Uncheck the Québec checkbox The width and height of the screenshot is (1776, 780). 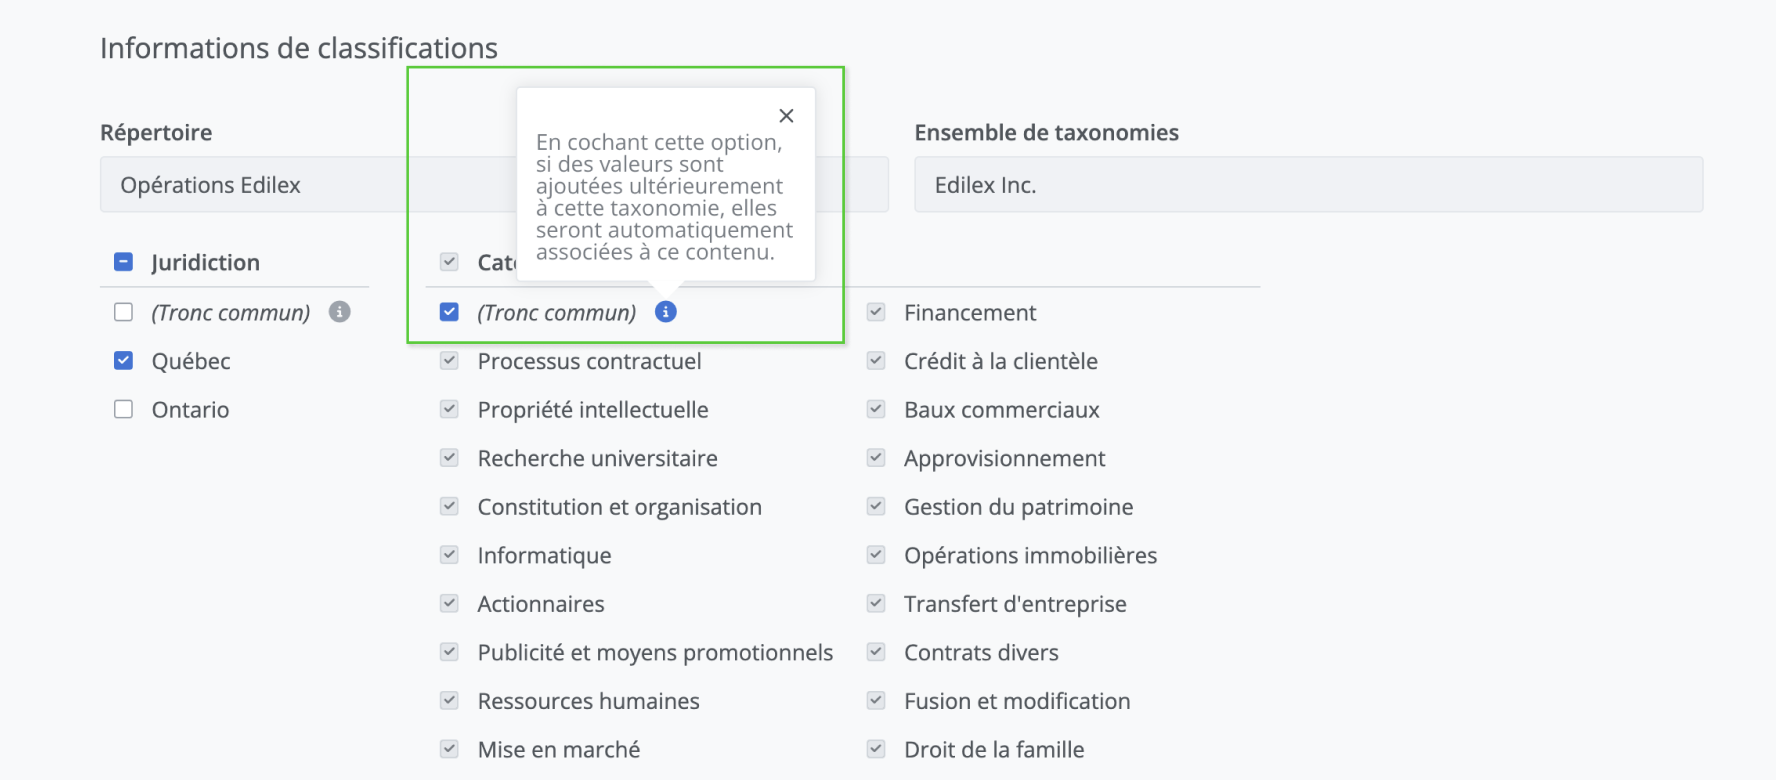click(x=124, y=361)
